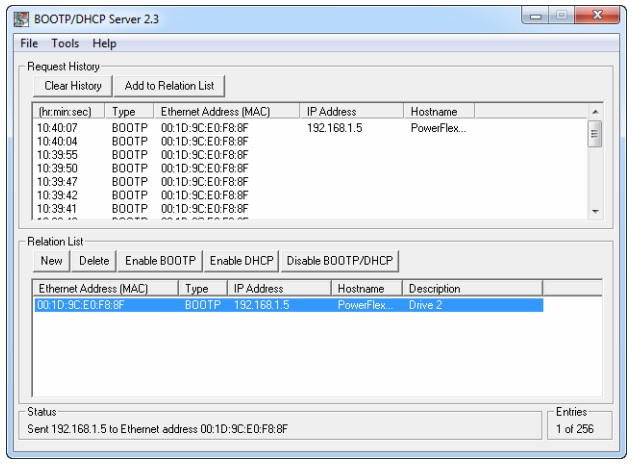Click the Enable DHCP button
The image size is (632, 465).
click(241, 261)
